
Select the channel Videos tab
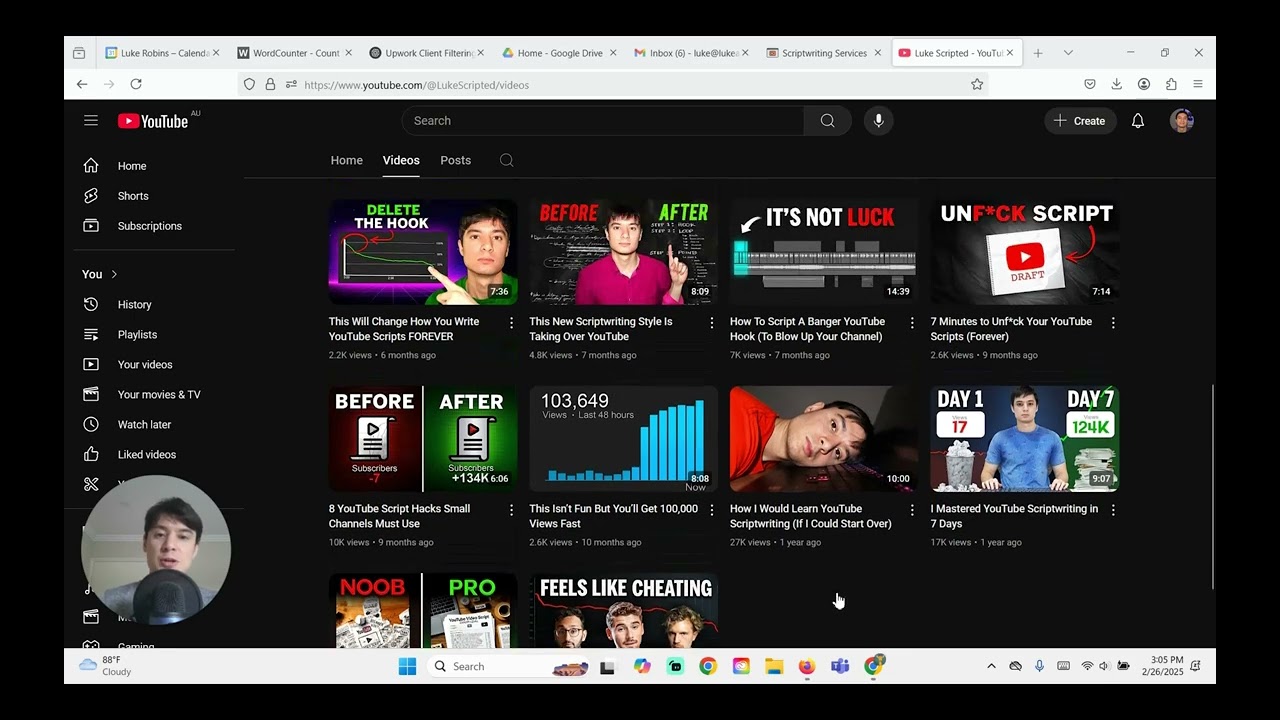click(401, 160)
